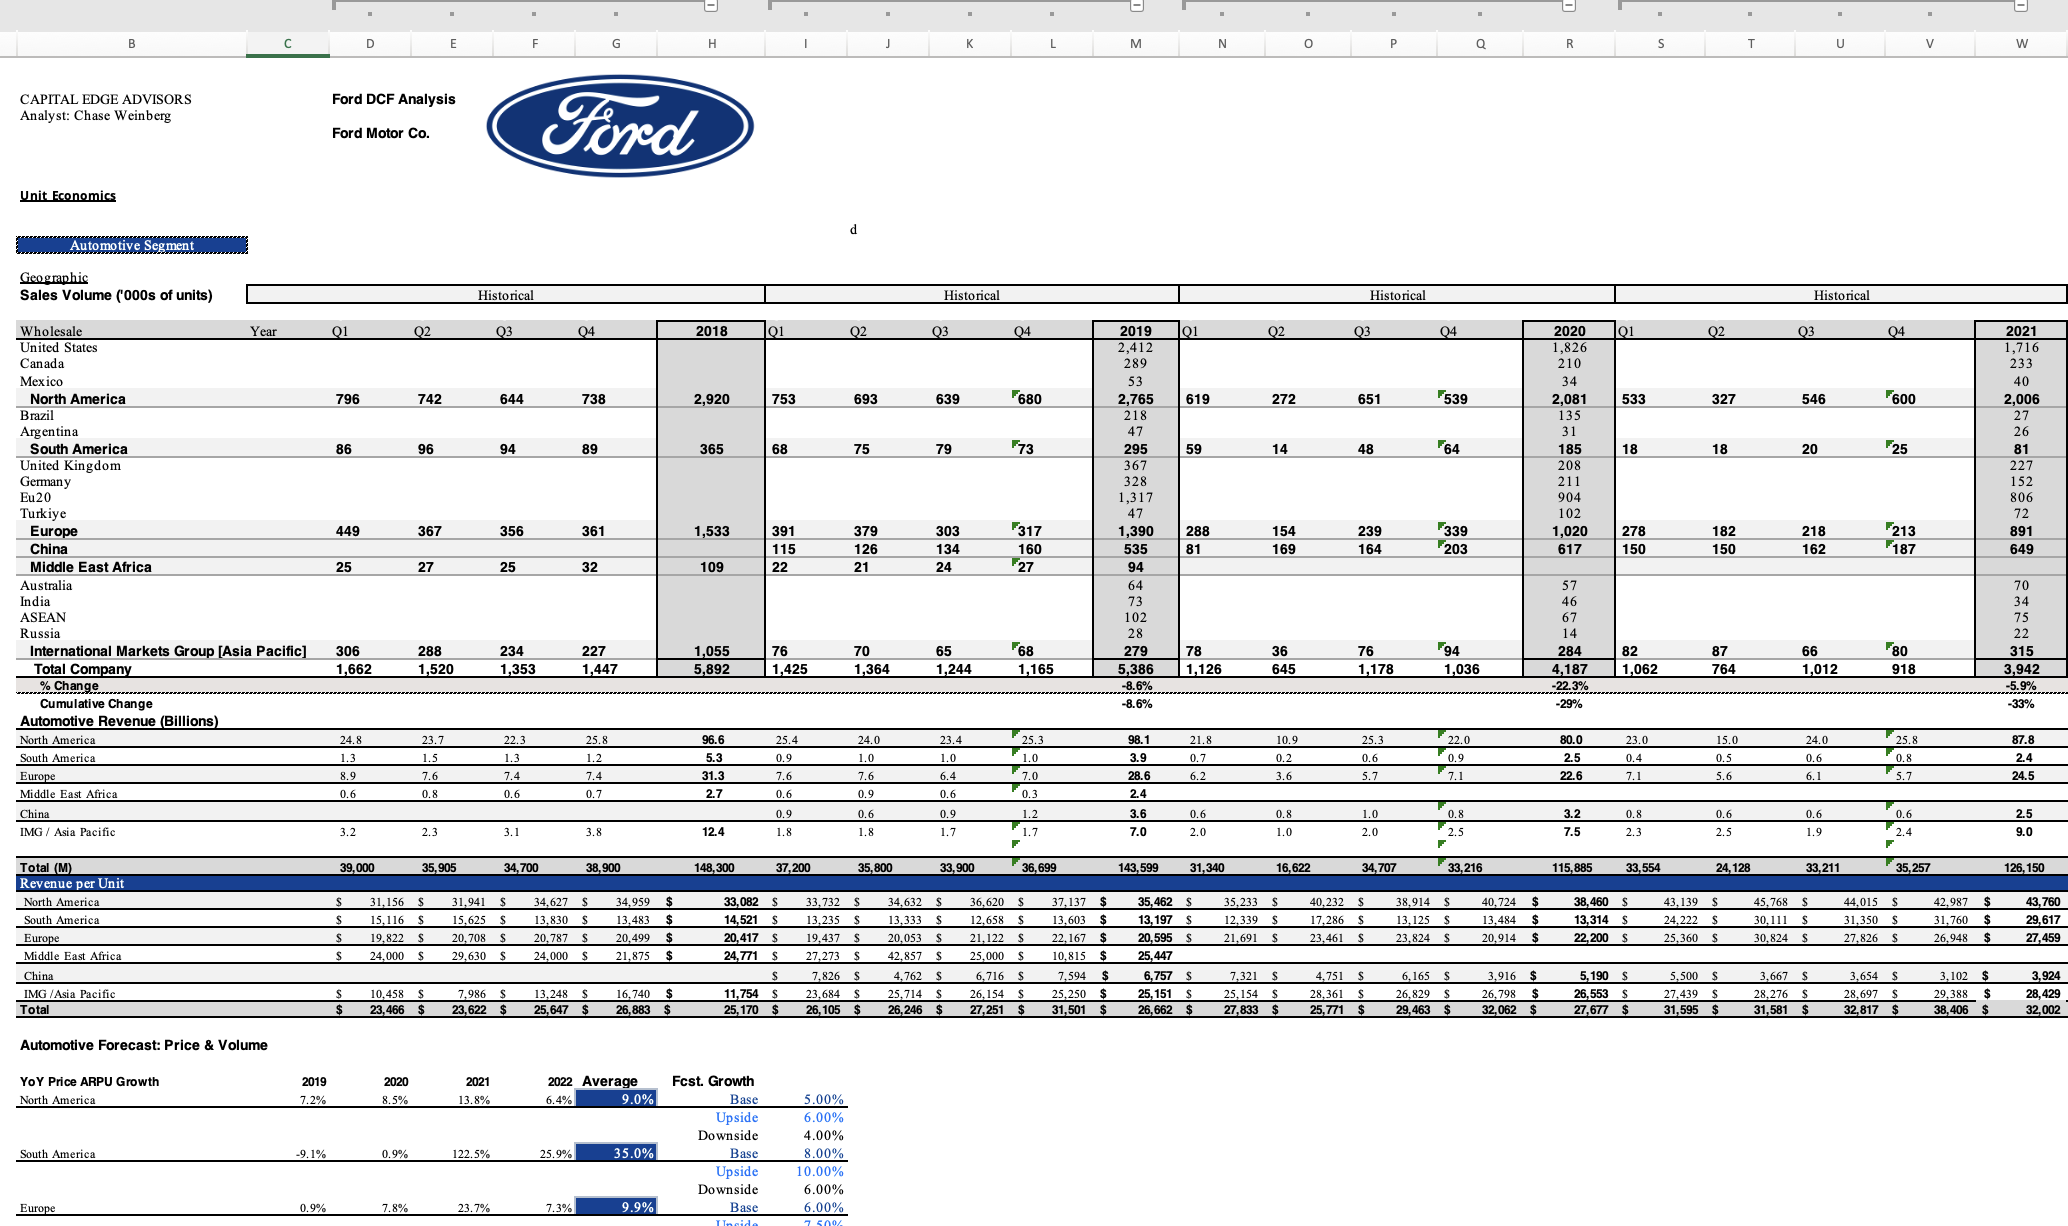Select the 'YoY Price ARPU Growth' label
Viewport: 2068px width, 1226px height.
tap(89, 1082)
